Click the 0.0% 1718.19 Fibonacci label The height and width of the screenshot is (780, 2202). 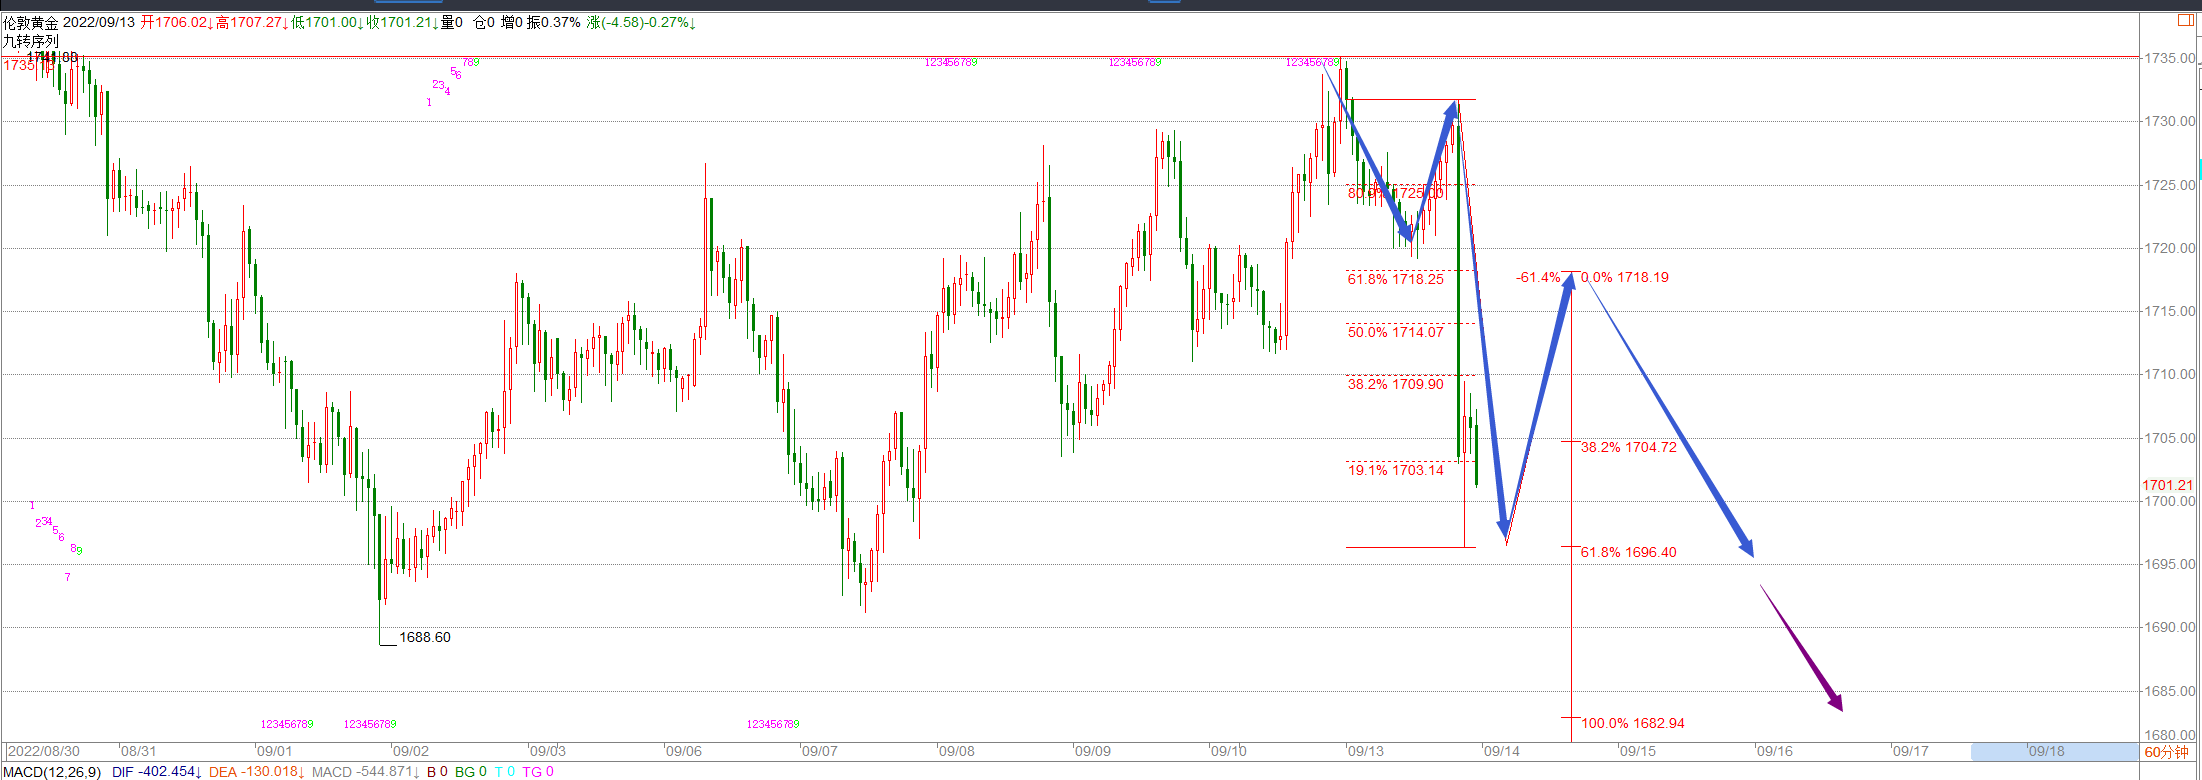click(1625, 277)
